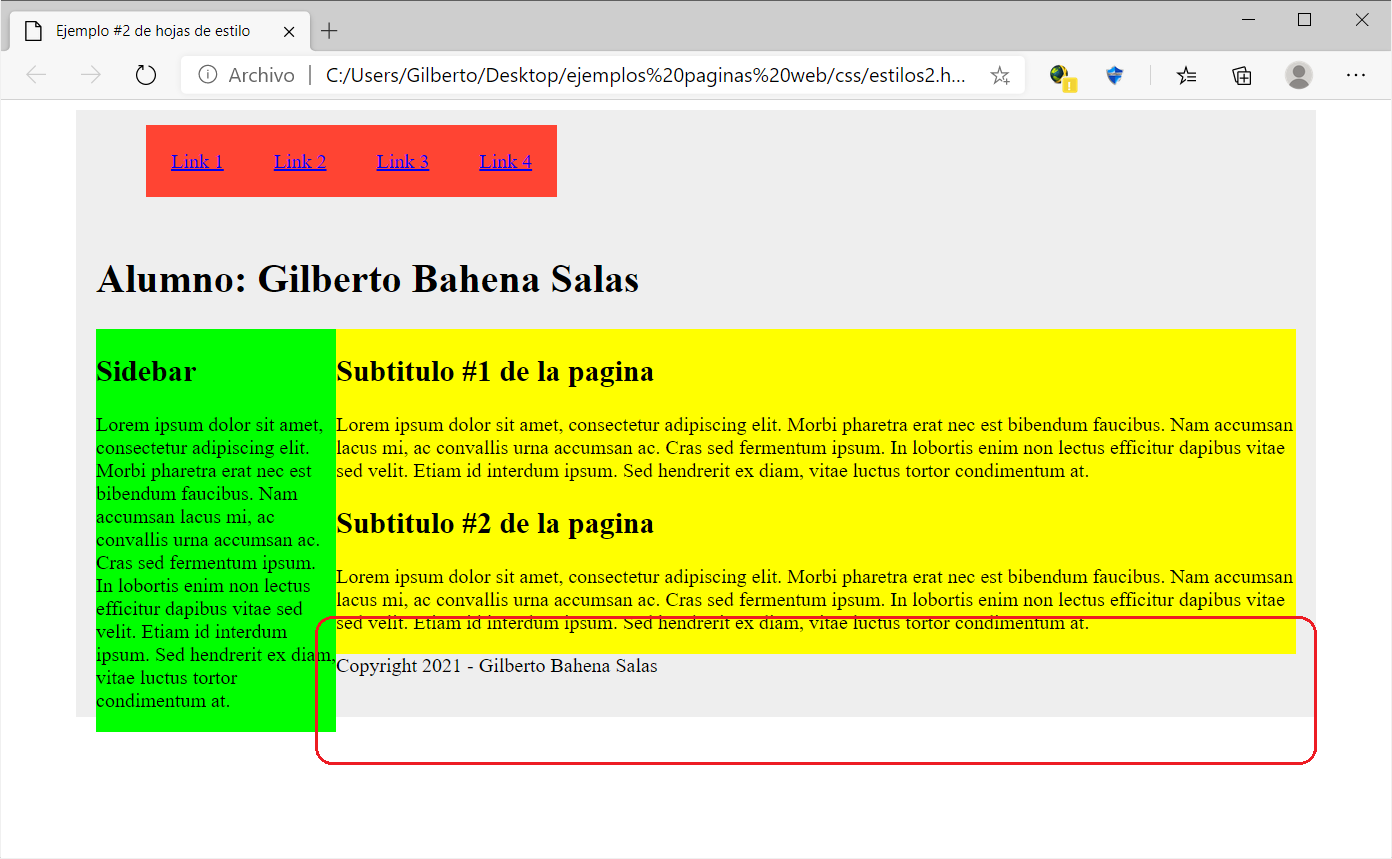Select the Ejemplo #2 de hojas de estilo tab
1392x859 pixels.
click(160, 31)
